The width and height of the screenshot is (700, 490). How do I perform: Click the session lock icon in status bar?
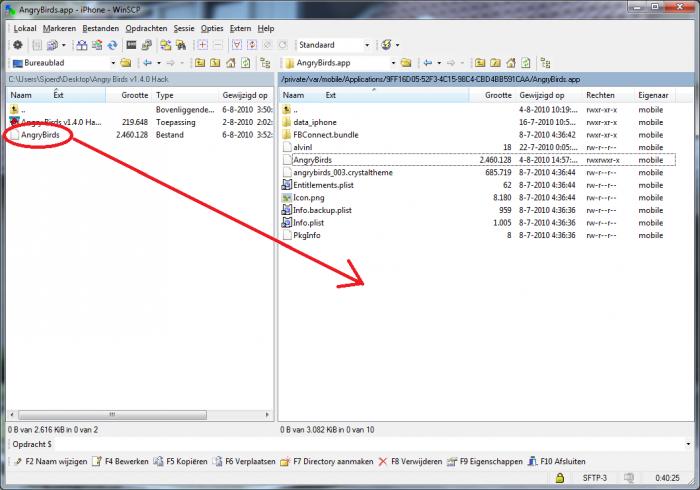pos(559,478)
